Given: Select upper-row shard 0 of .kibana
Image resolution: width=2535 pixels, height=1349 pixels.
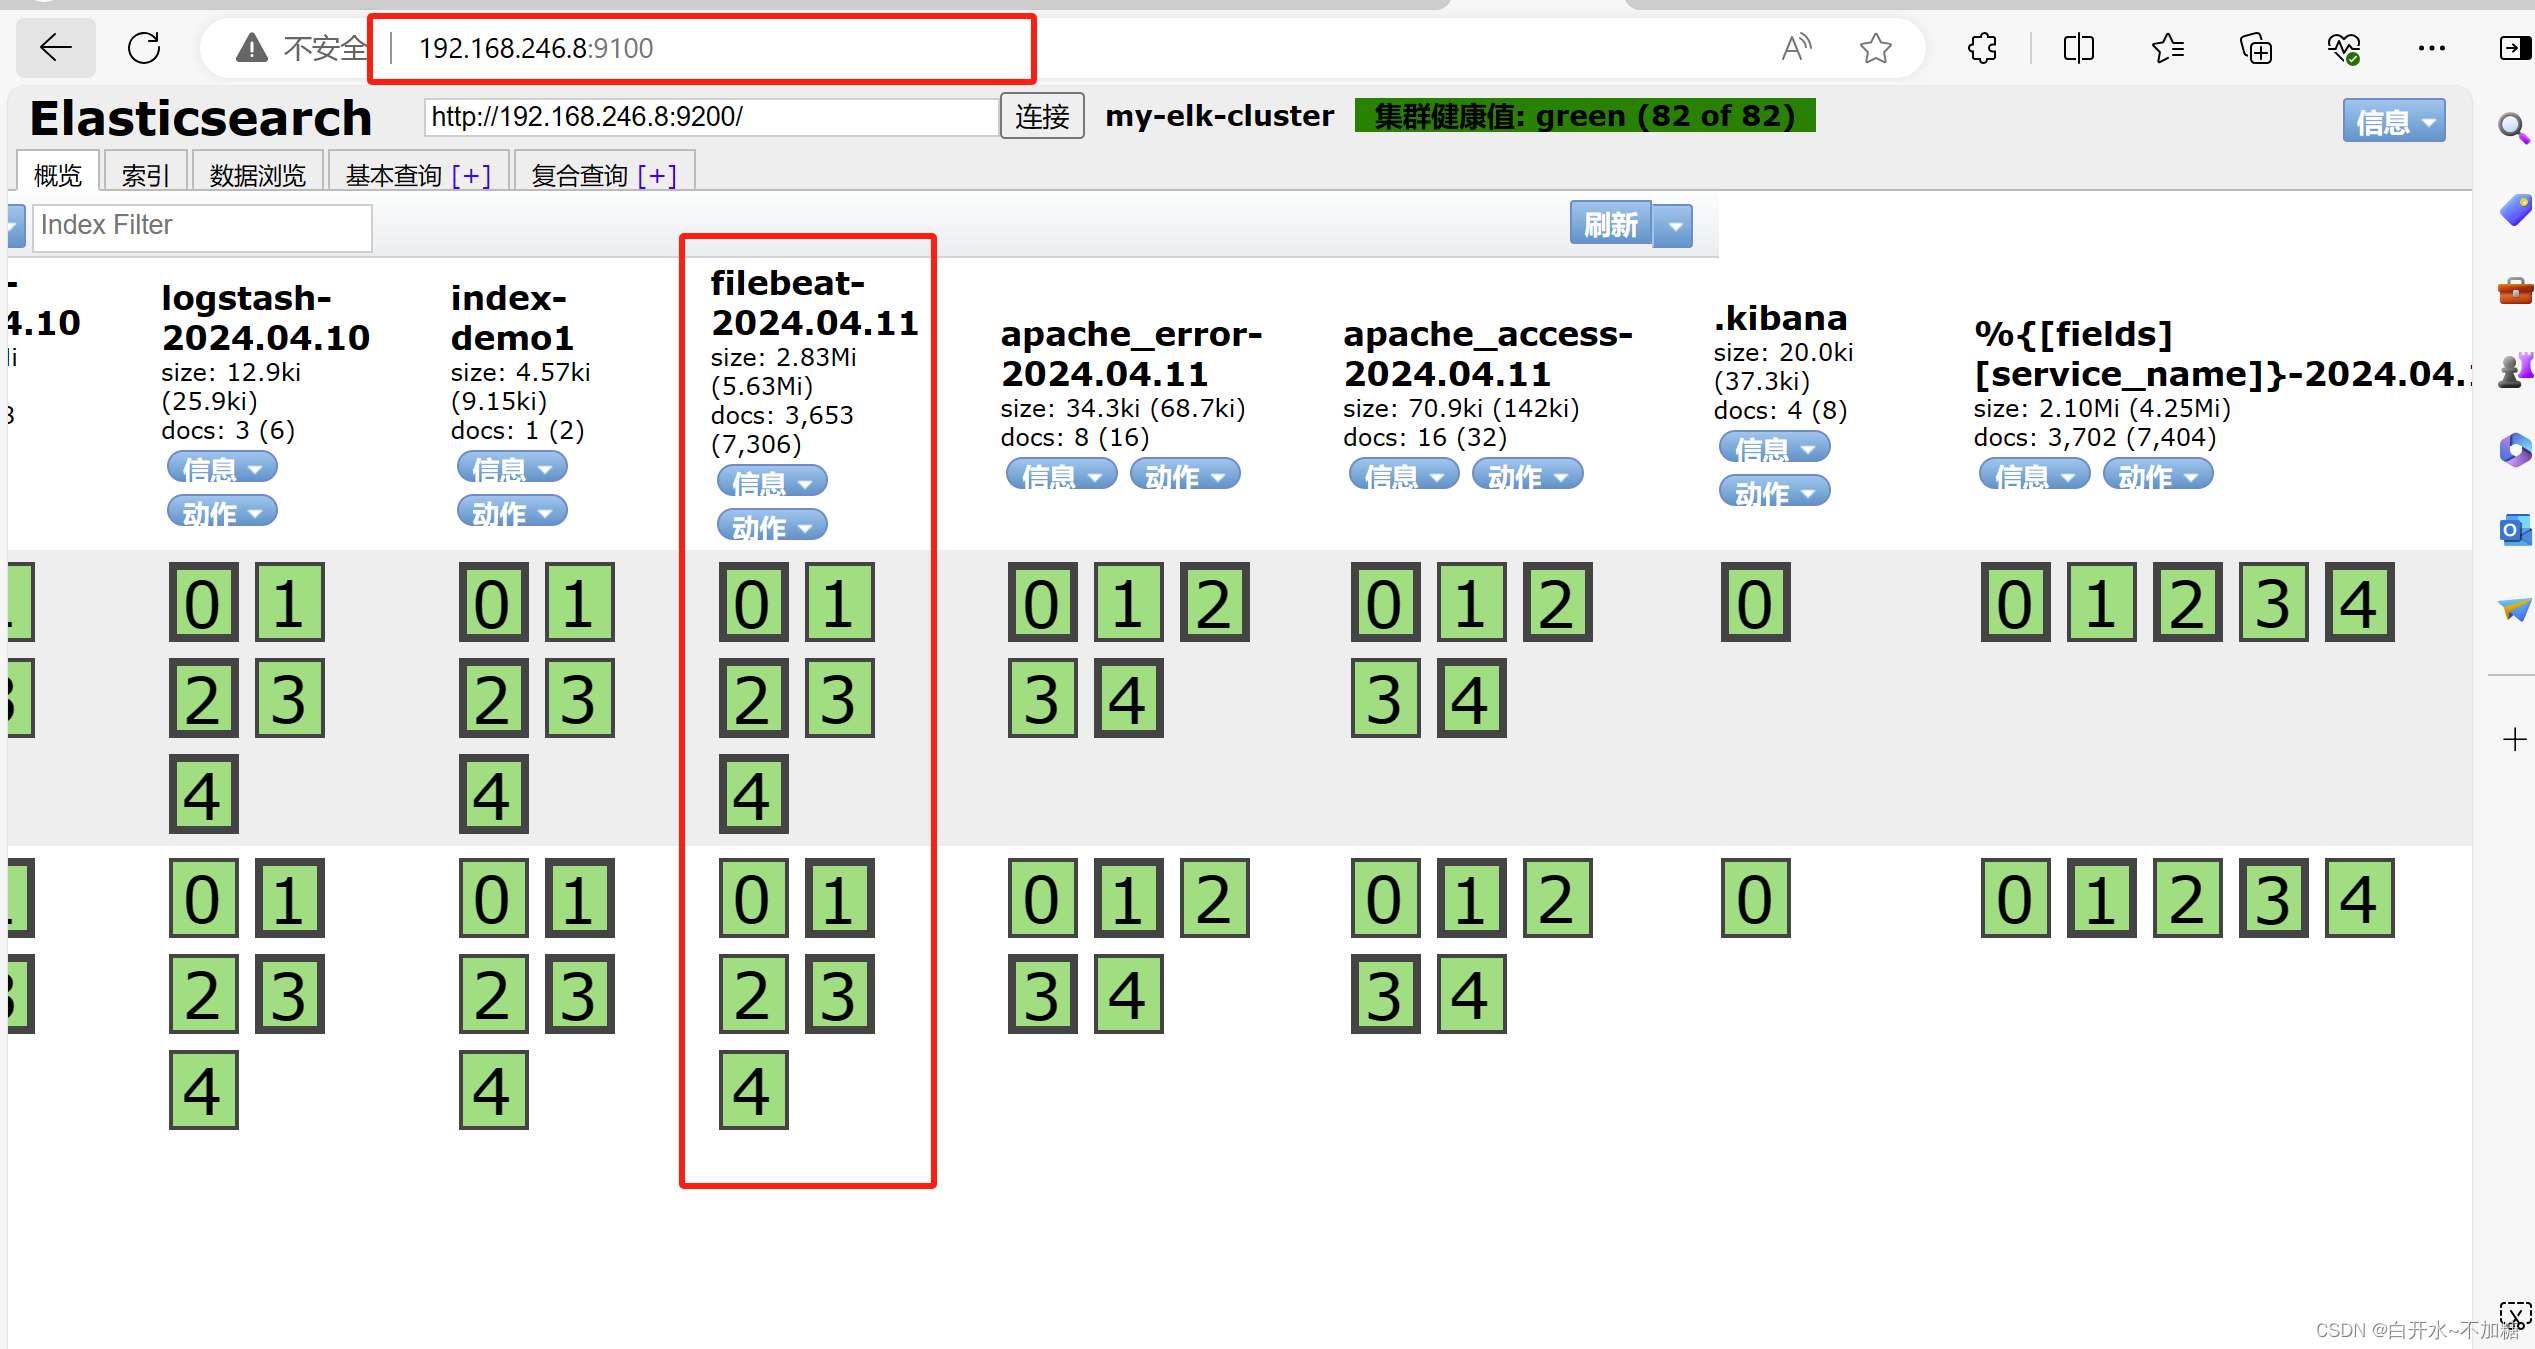Looking at the screenshot, I should [x=1755, y=602].
